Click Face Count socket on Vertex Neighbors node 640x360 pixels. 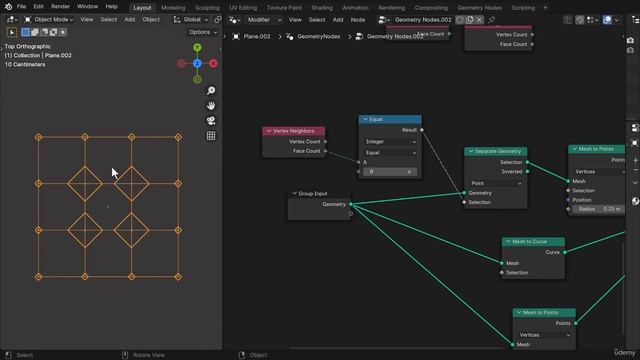pyautogui.click(x=325, y=151)
